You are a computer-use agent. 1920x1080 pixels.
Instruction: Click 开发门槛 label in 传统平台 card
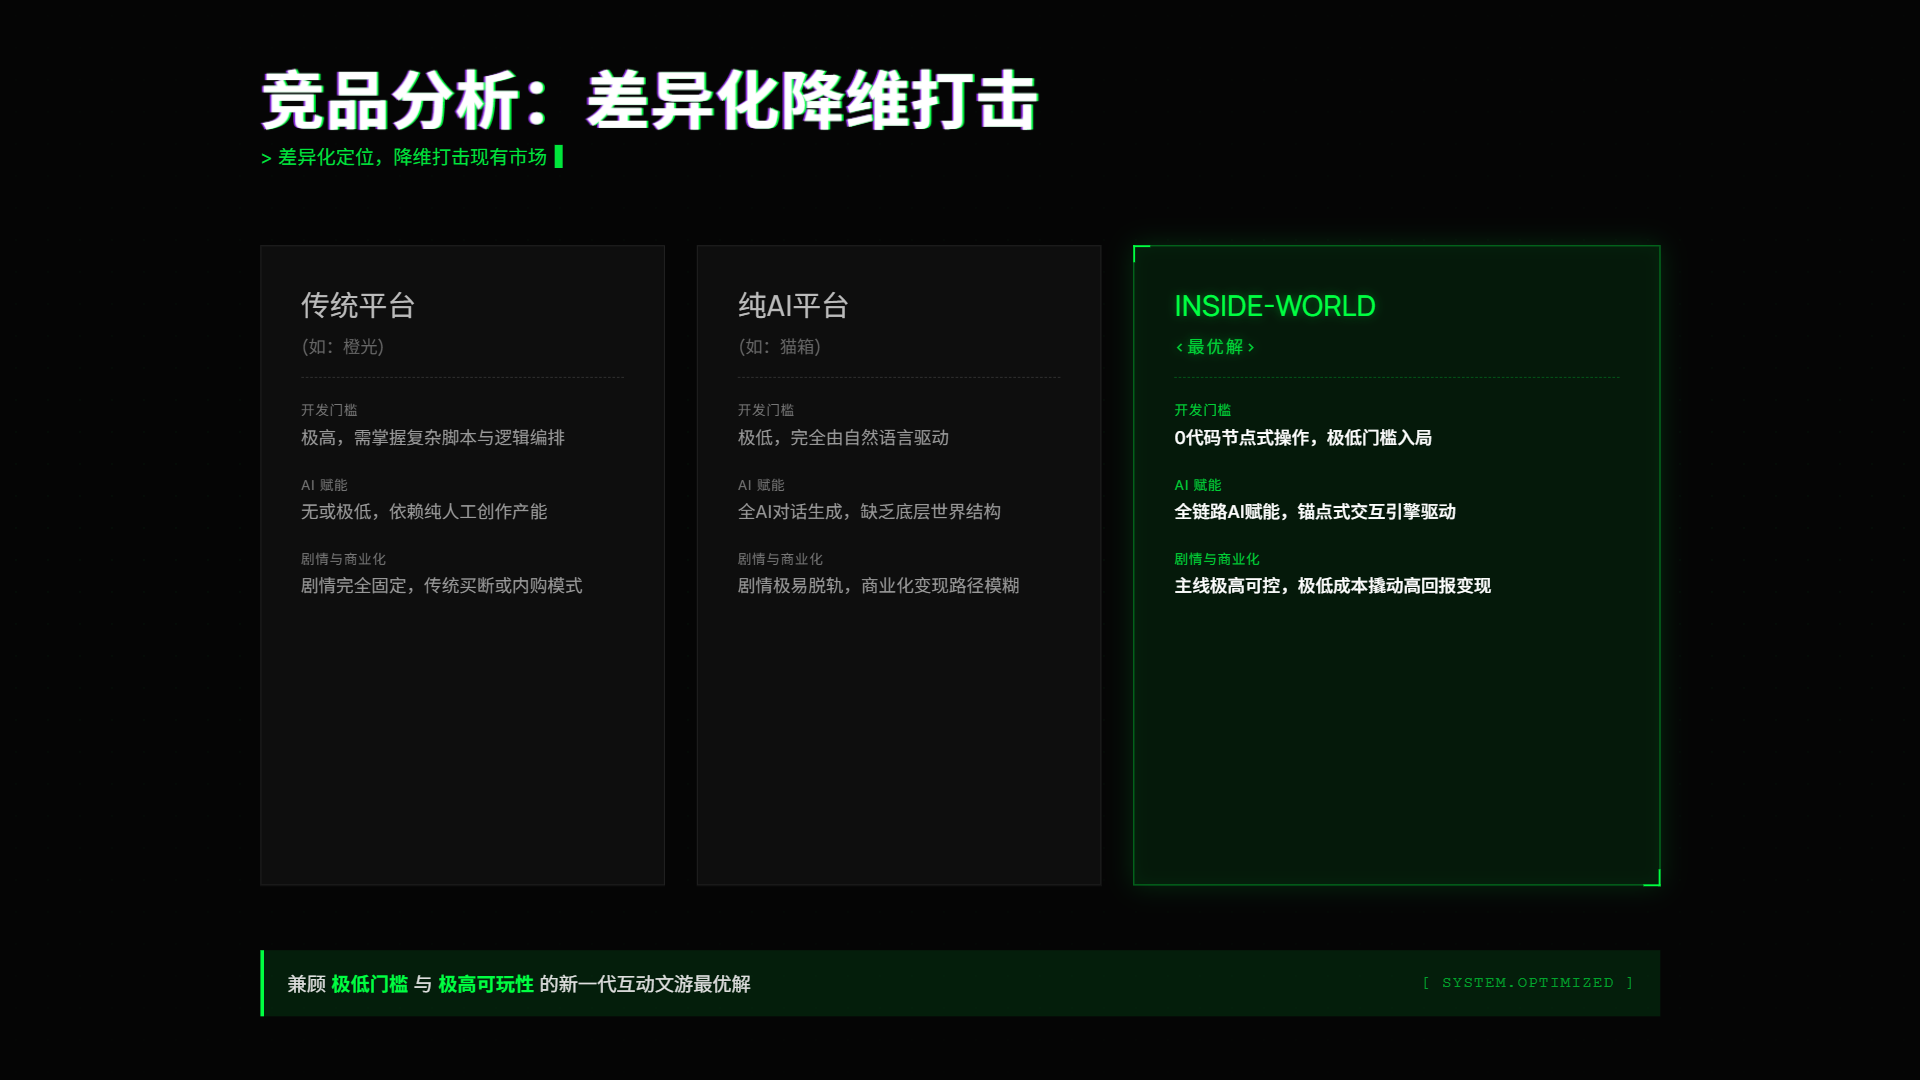click(x=329, y=410)
